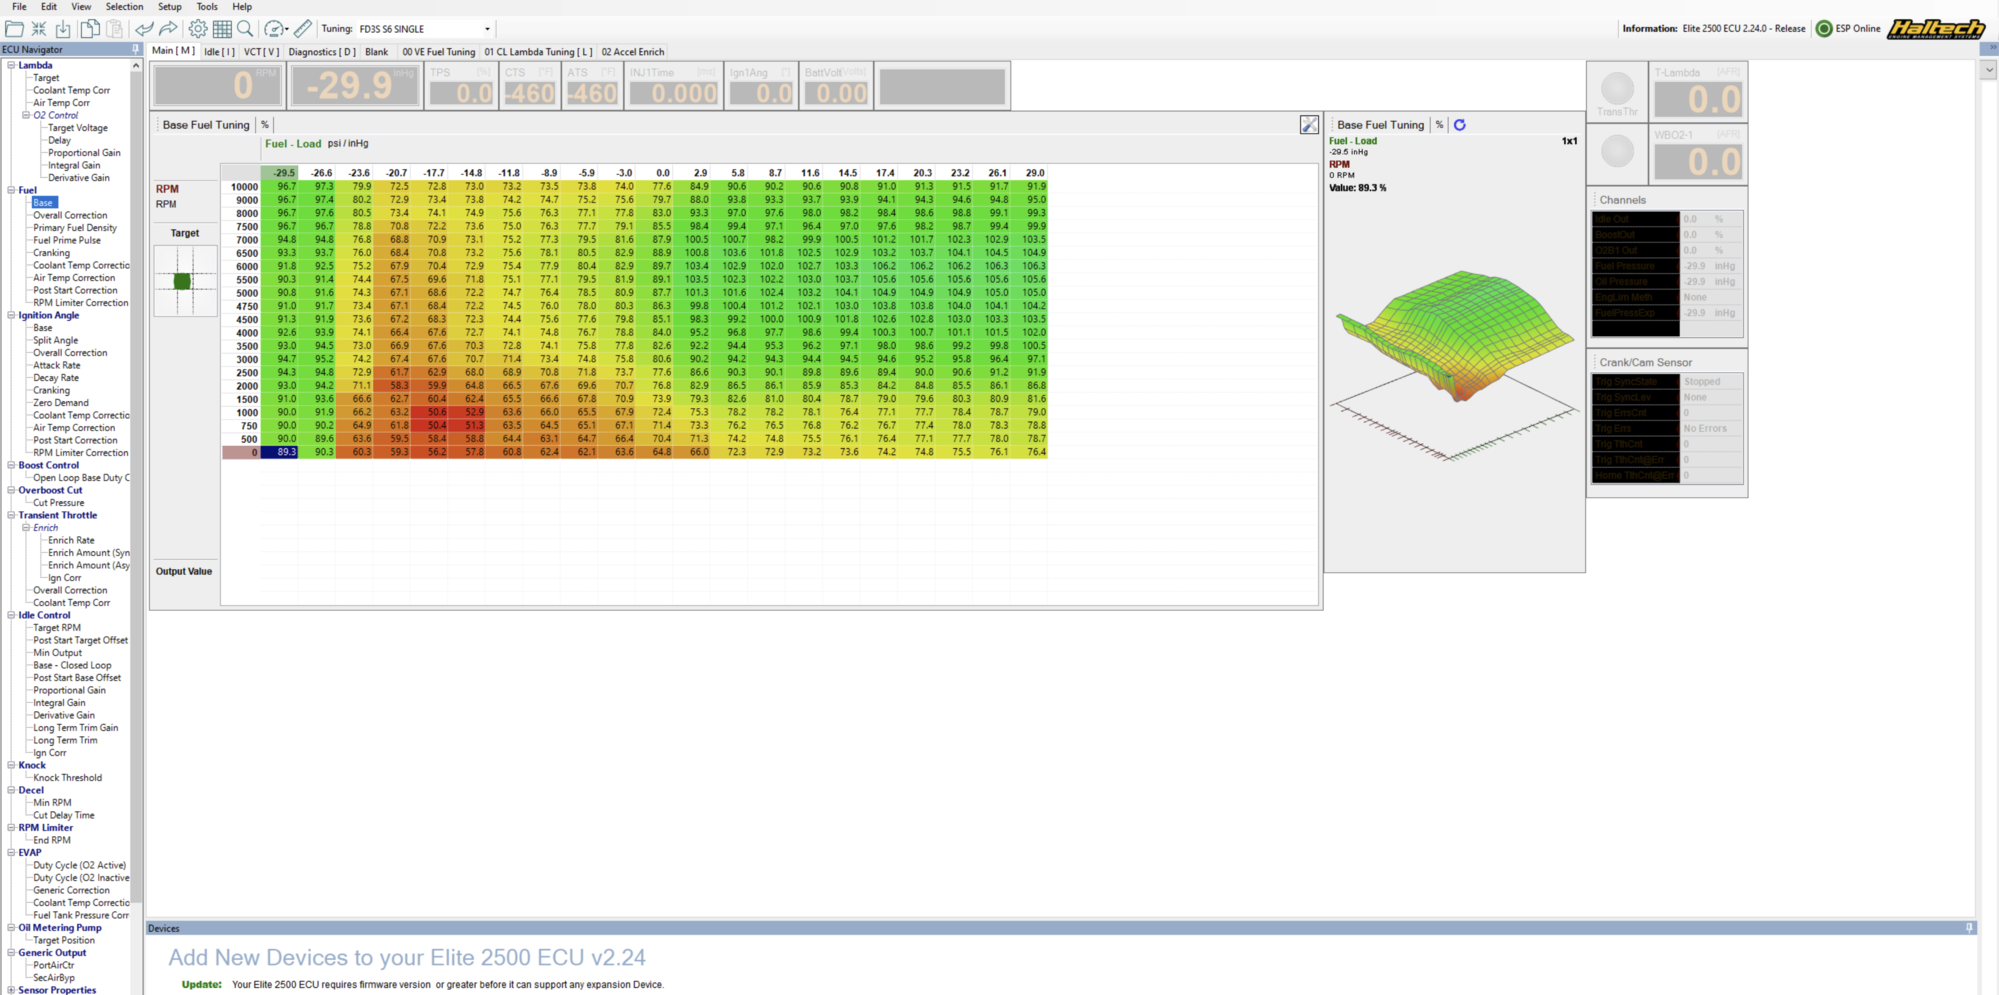Click the ruler measurement toolbar icon
1999x995 pixels.
click(x=303, y=29)
